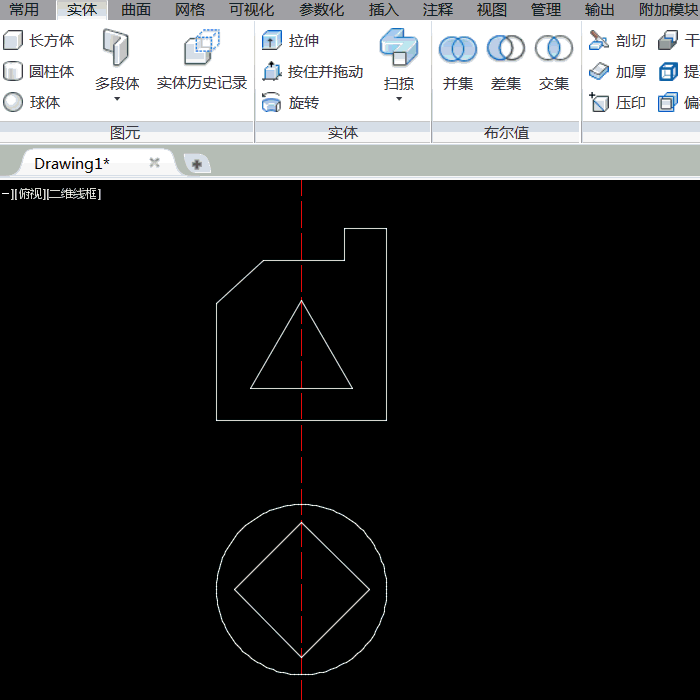Create a new drawing tab with plus
The height and width of the screenshot is (700, 700).
196,164
